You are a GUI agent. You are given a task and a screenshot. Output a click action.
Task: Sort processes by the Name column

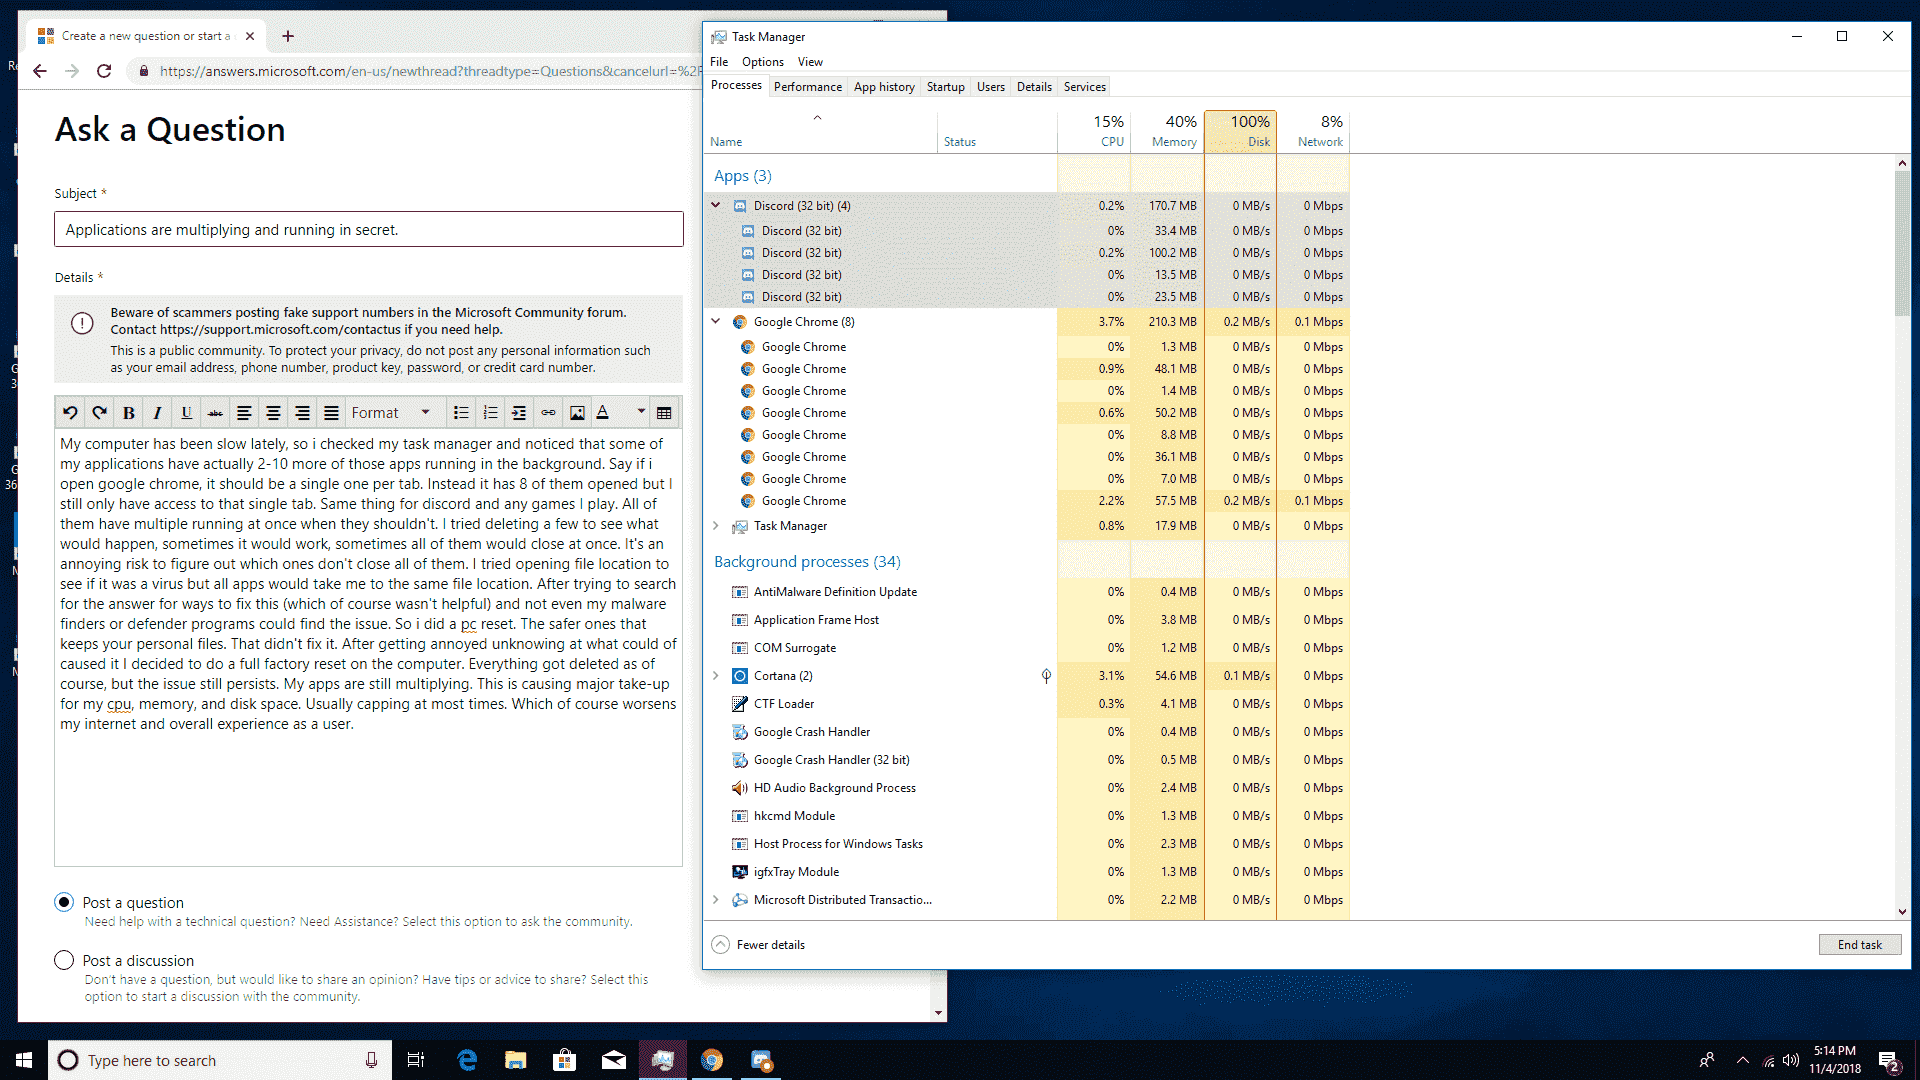[x=820, y=131]
